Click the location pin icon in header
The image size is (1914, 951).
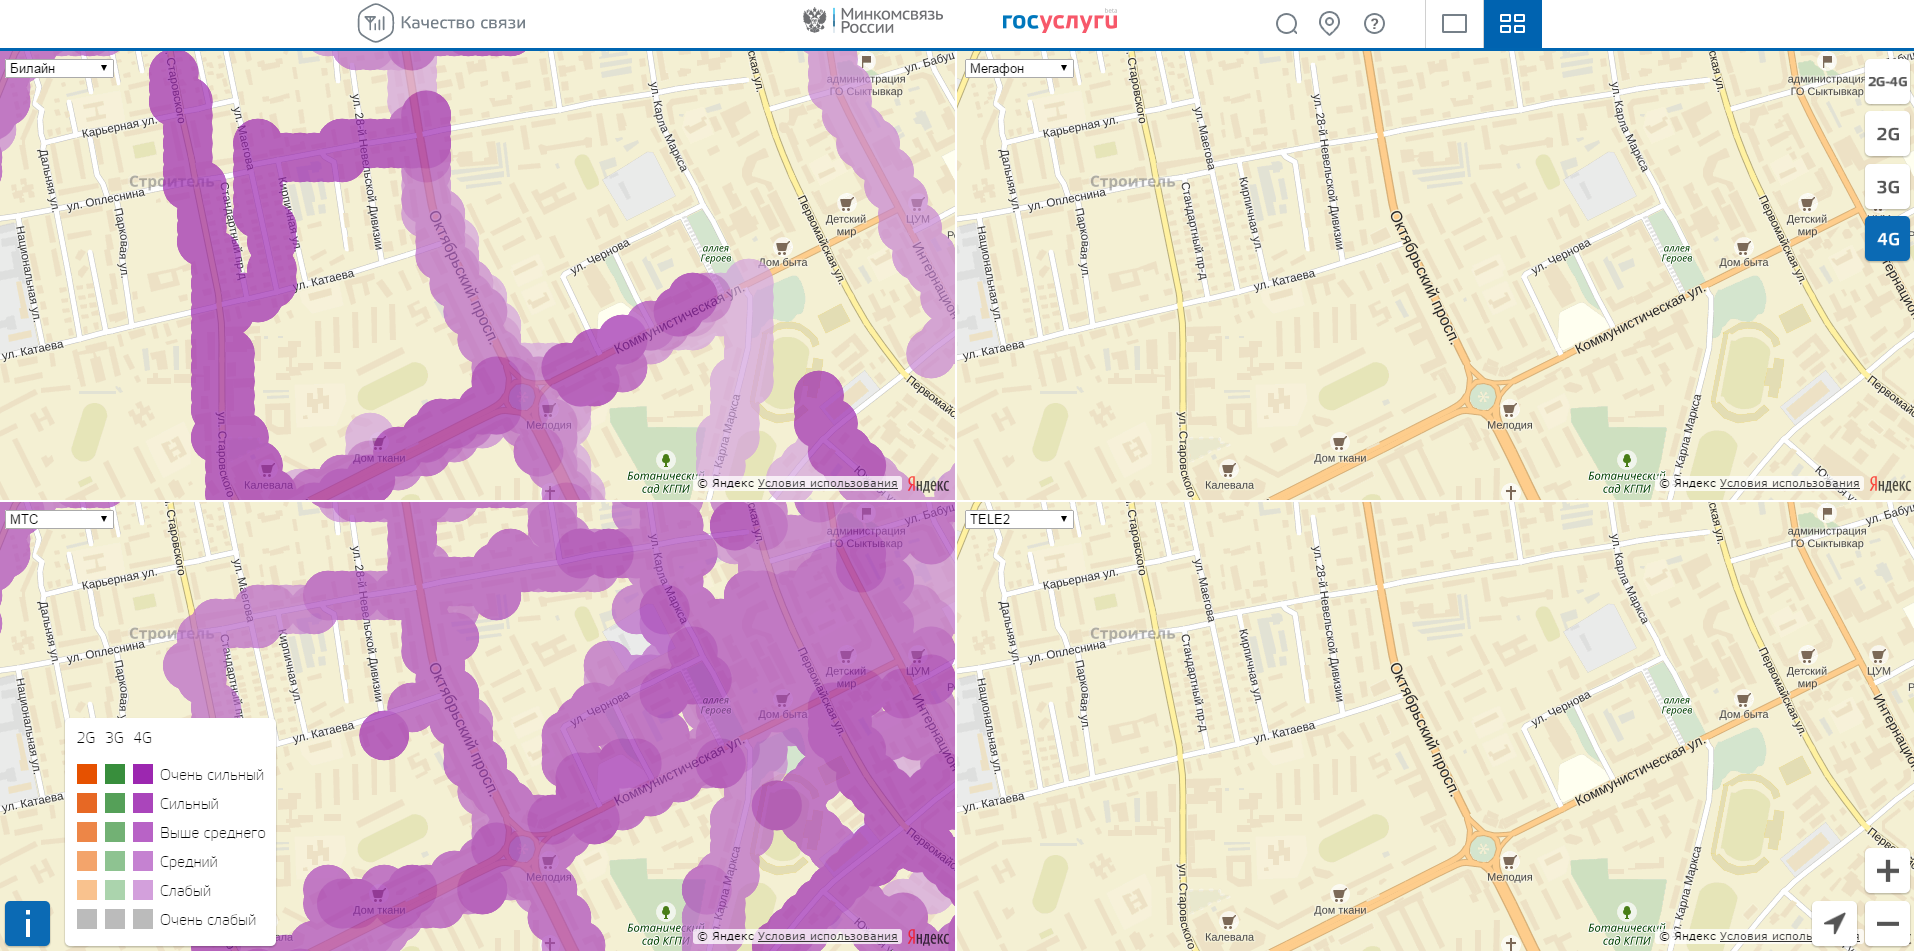pyautogui.click(x=1329, y=23)
